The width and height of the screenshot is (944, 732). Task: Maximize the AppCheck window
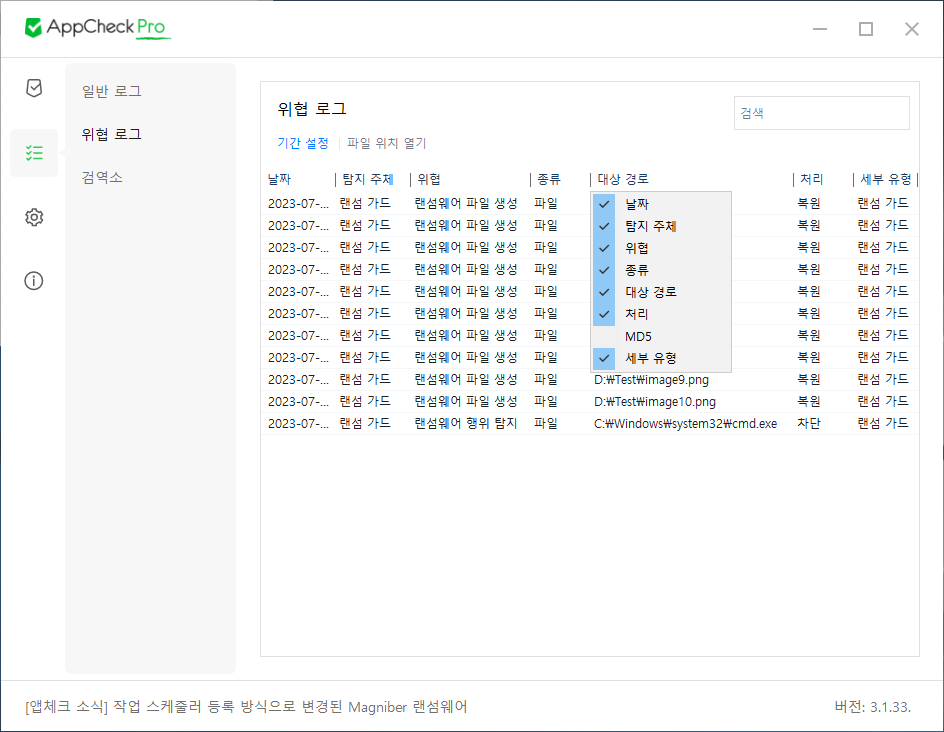[865, 29]
